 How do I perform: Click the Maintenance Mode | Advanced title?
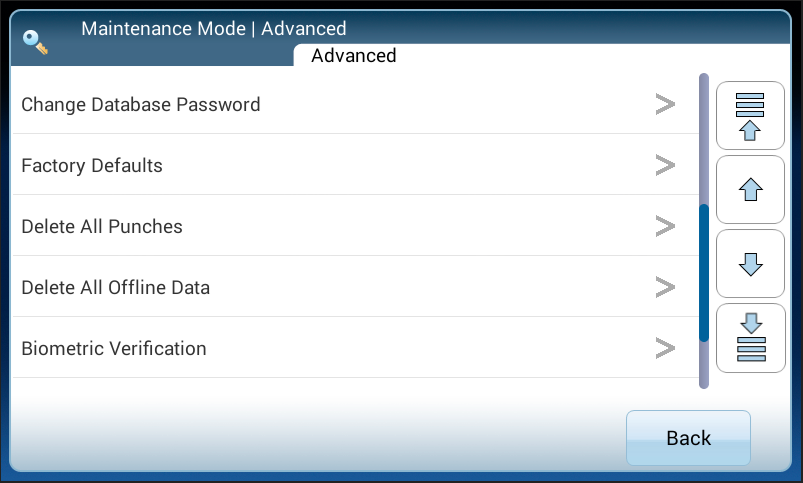(x=214, y=28)
